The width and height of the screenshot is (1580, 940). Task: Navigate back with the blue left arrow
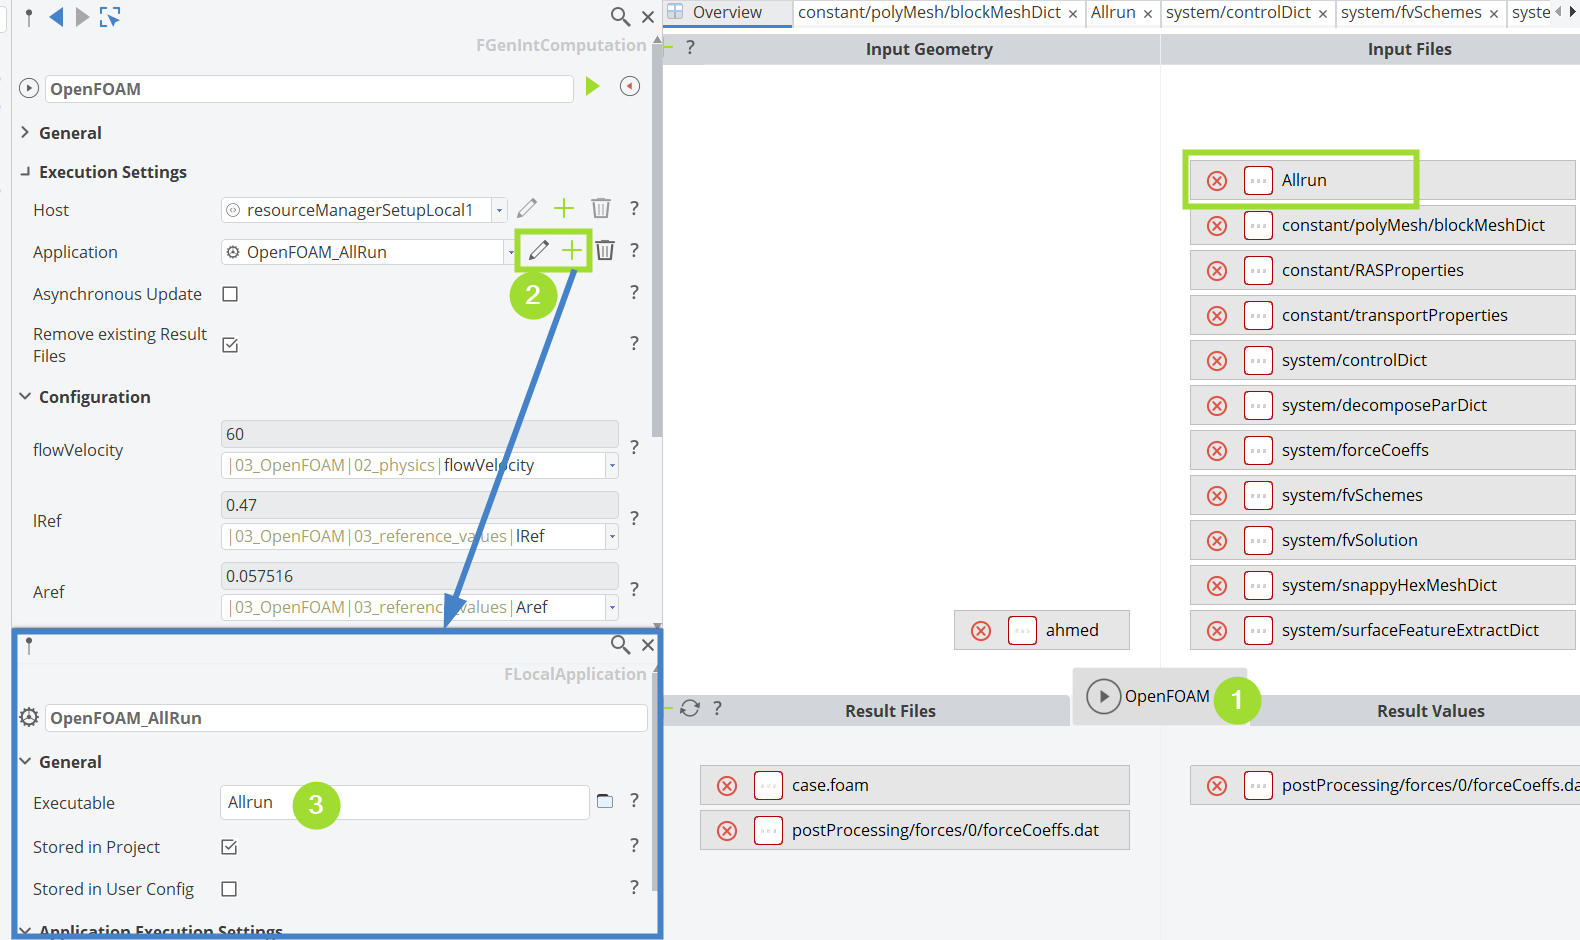(x=56, y=16)
